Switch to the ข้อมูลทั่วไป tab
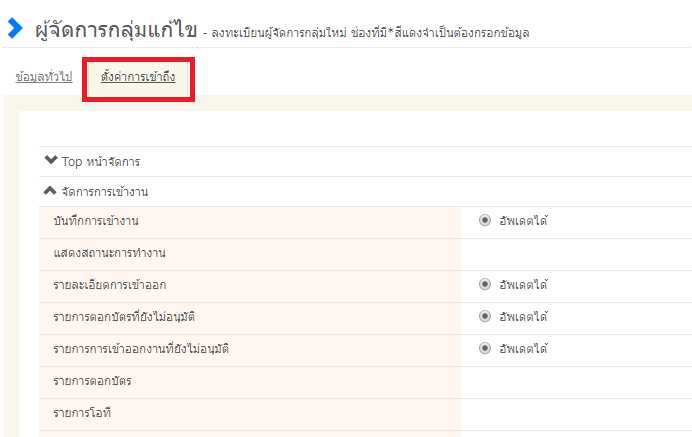The image size is (692, 437). [44, 78]
